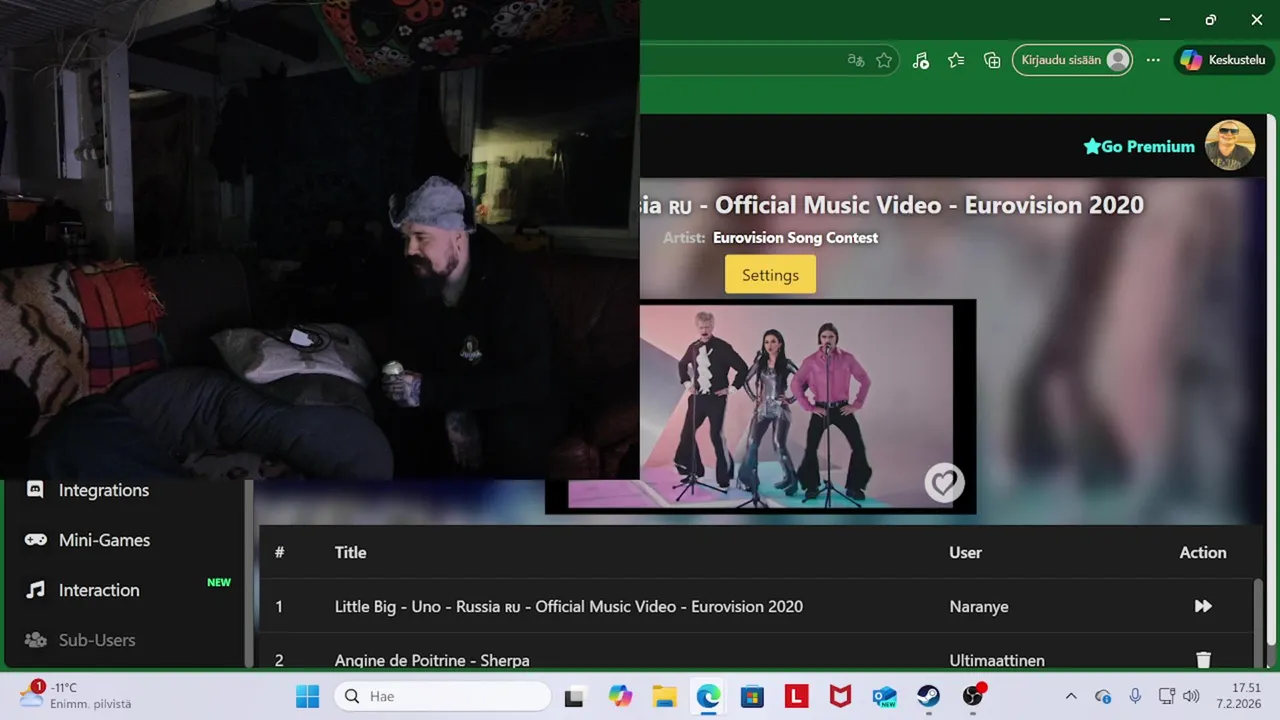Show hidden system tray icons
Screen dimensions: 1280x720
[x=1071, y=696]
